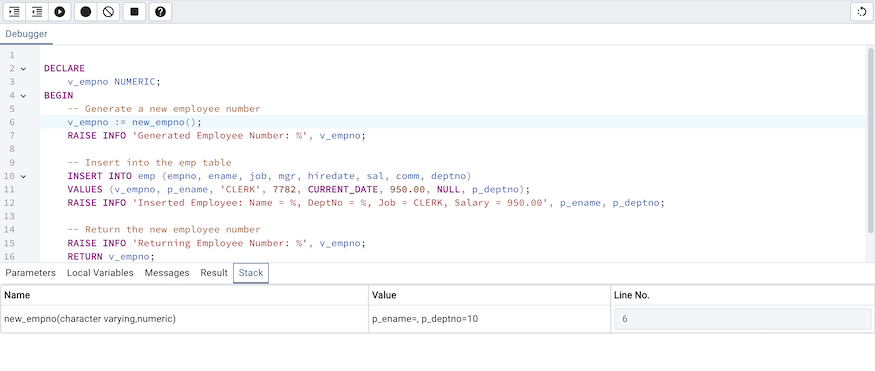
Task: Click the RAISE INFO 'Returning Employee Number' line
Action: 217,243
